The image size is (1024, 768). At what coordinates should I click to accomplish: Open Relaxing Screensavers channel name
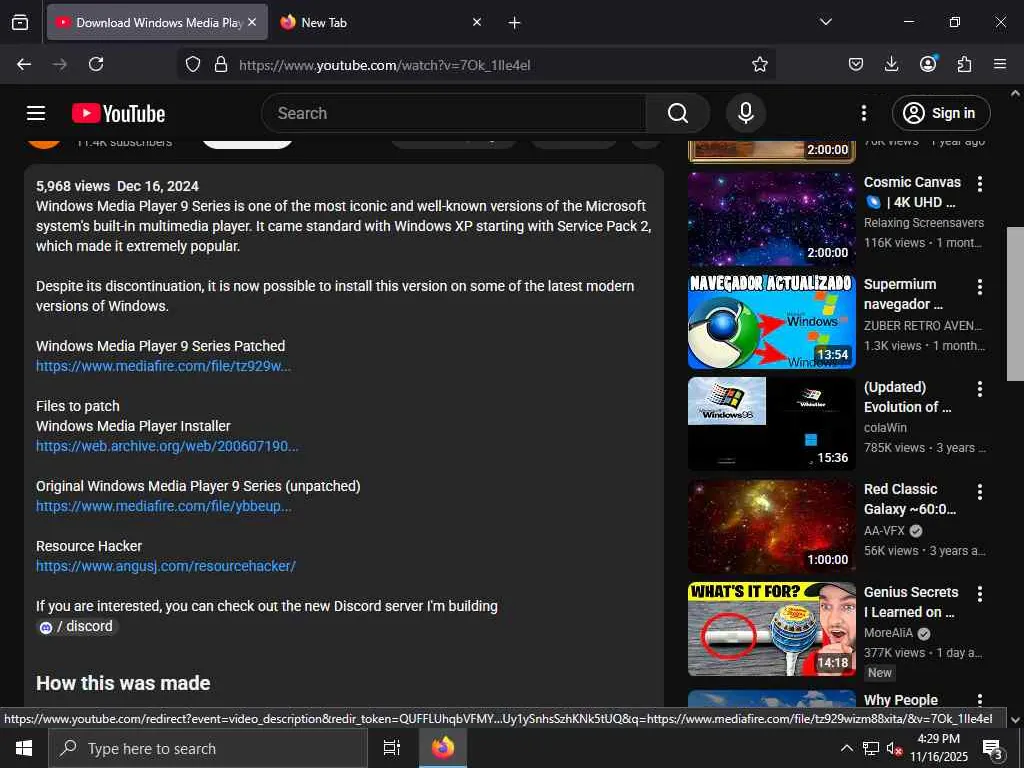(x=923, y=223)
